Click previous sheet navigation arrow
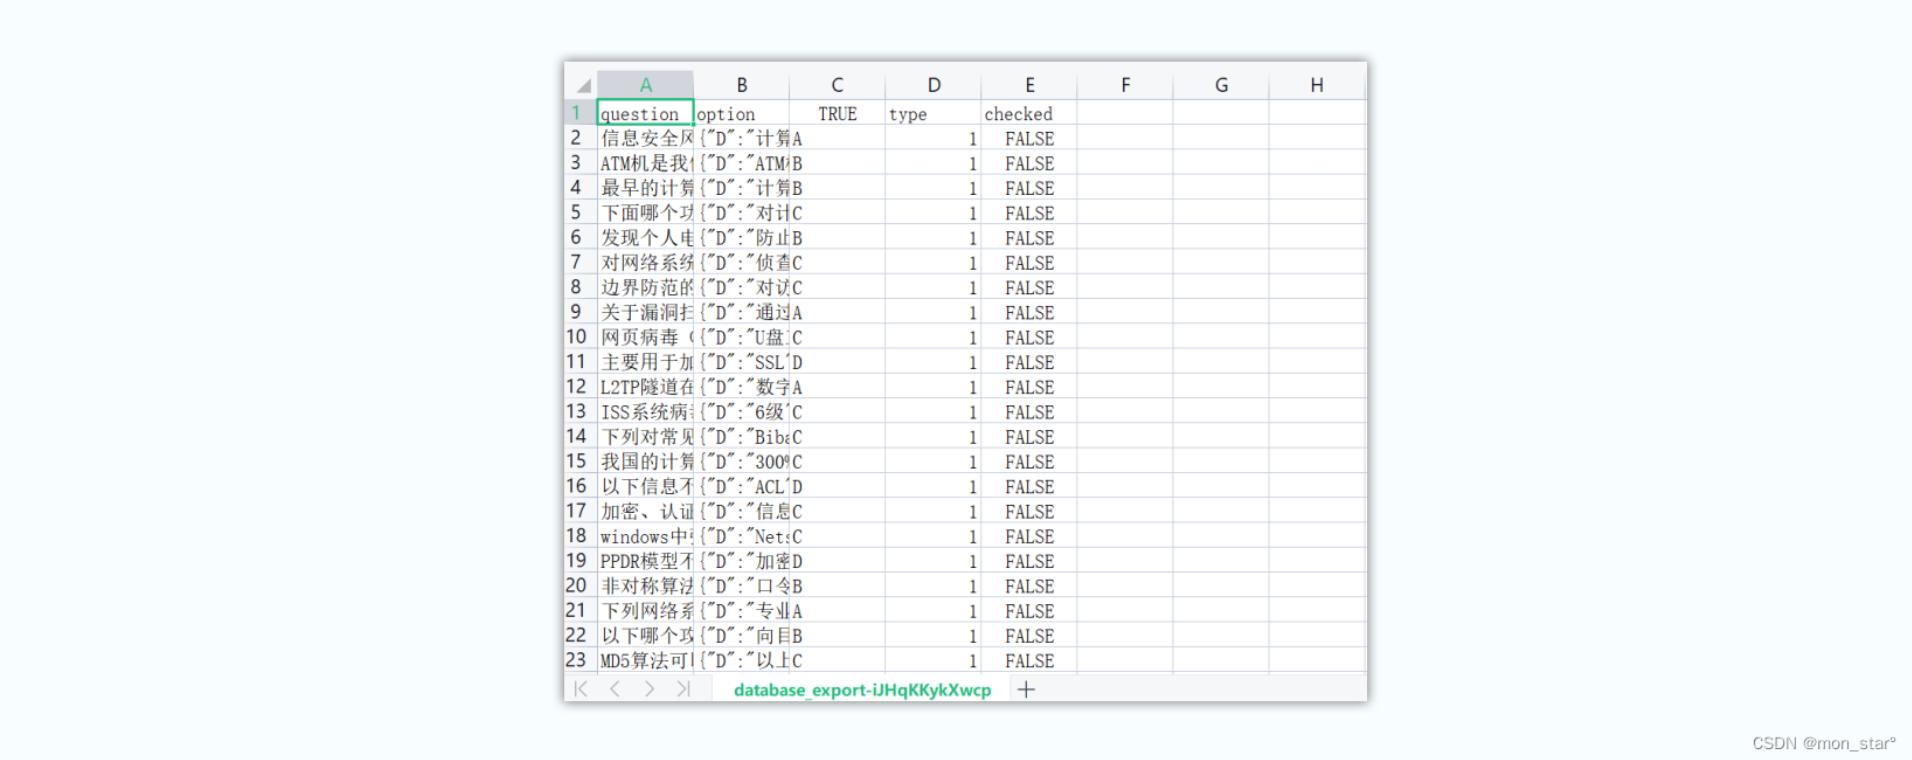This screenshot has width=1912, height=760. point(615,689)
